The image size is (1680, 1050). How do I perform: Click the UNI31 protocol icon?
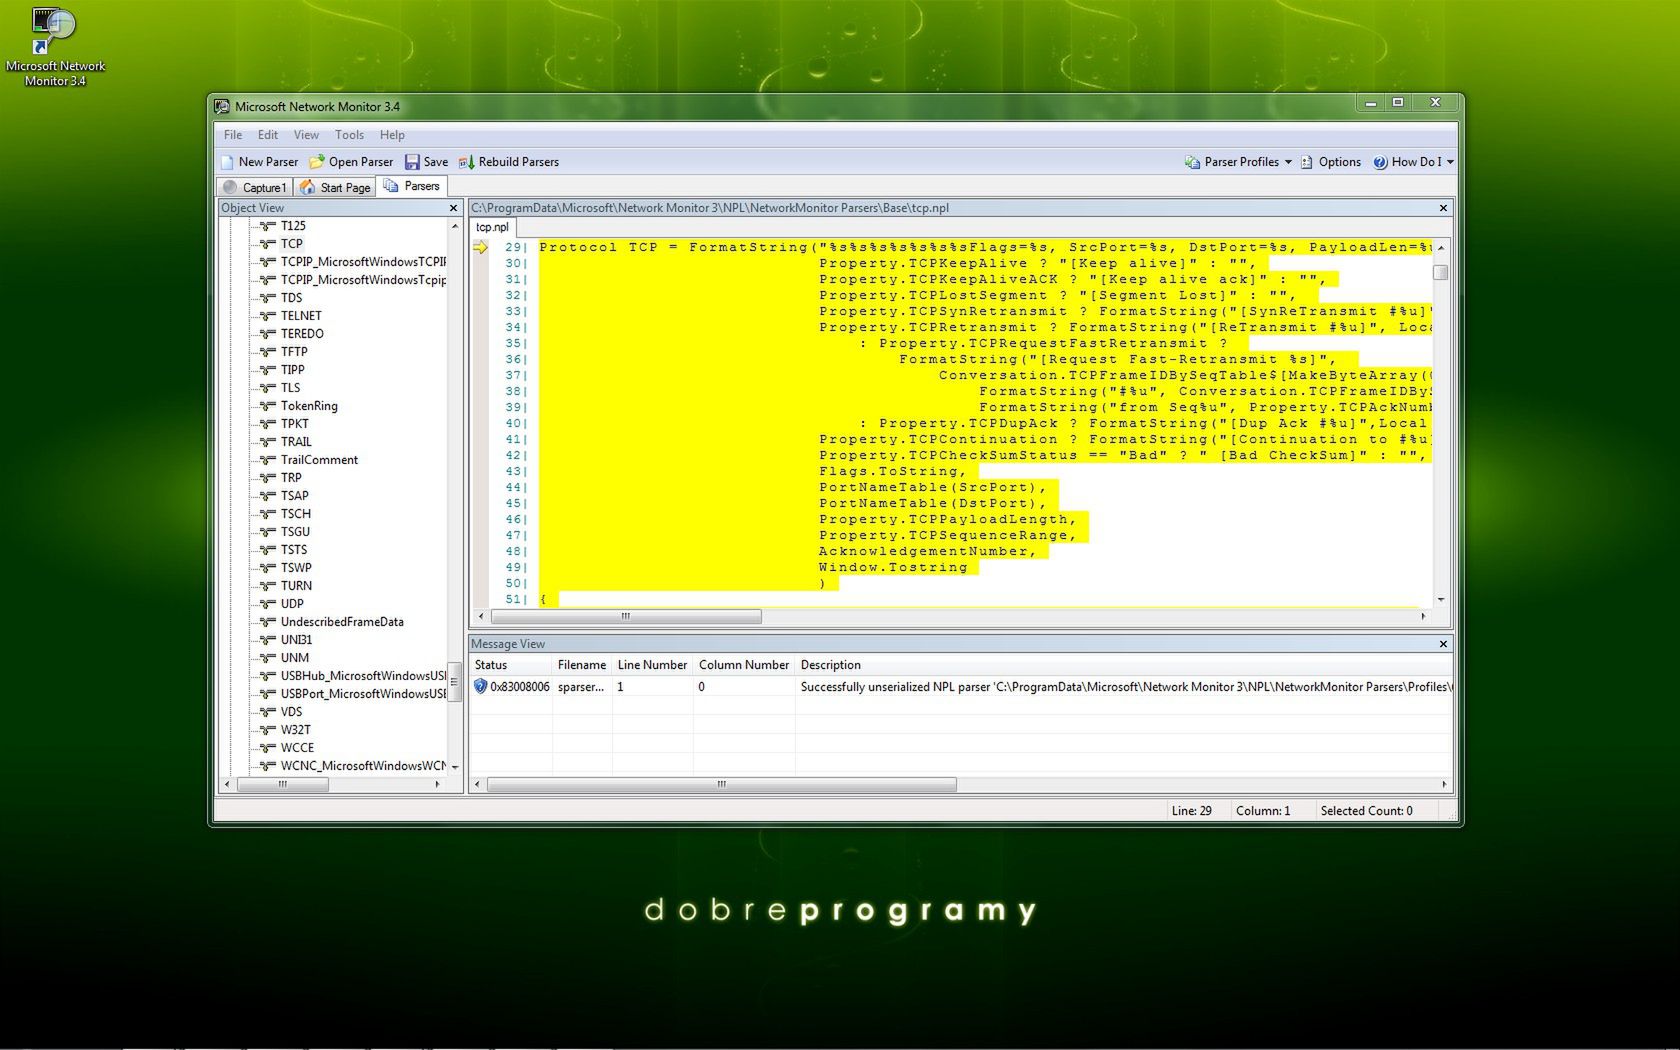(x=268, y=640)
